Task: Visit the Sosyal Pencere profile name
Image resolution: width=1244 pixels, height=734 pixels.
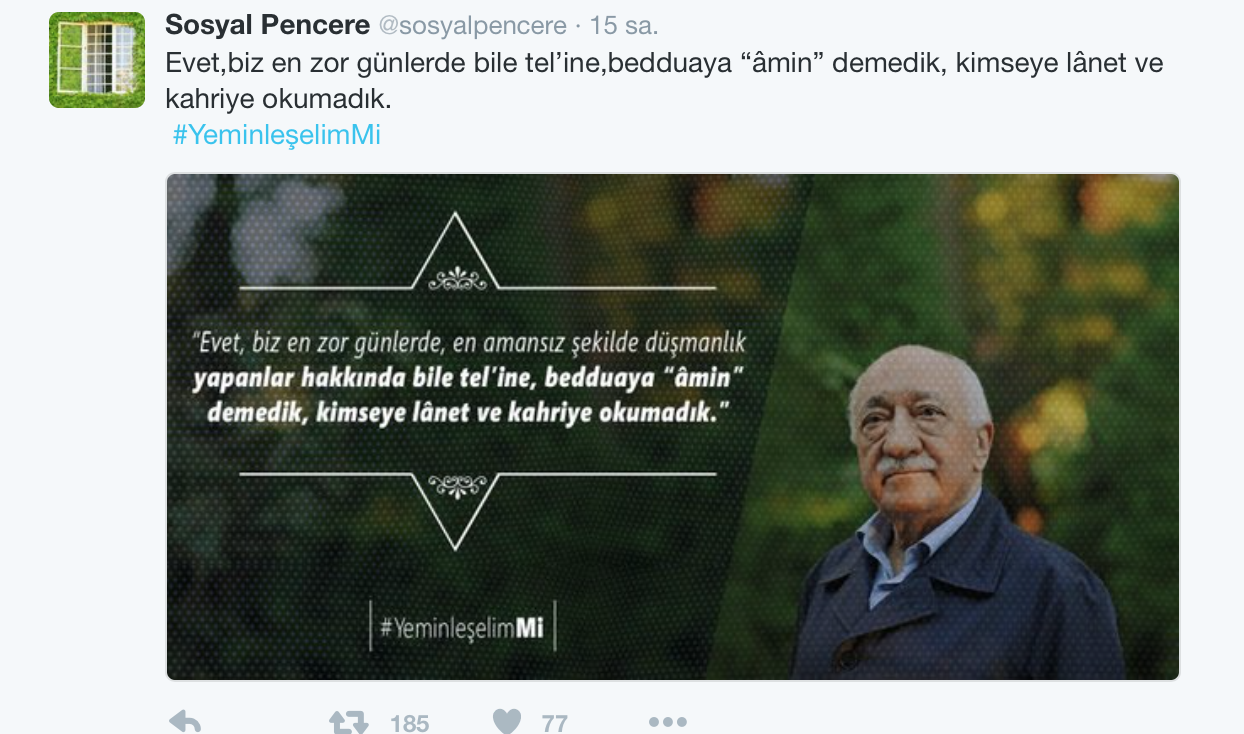Action: tap(267, 25)
